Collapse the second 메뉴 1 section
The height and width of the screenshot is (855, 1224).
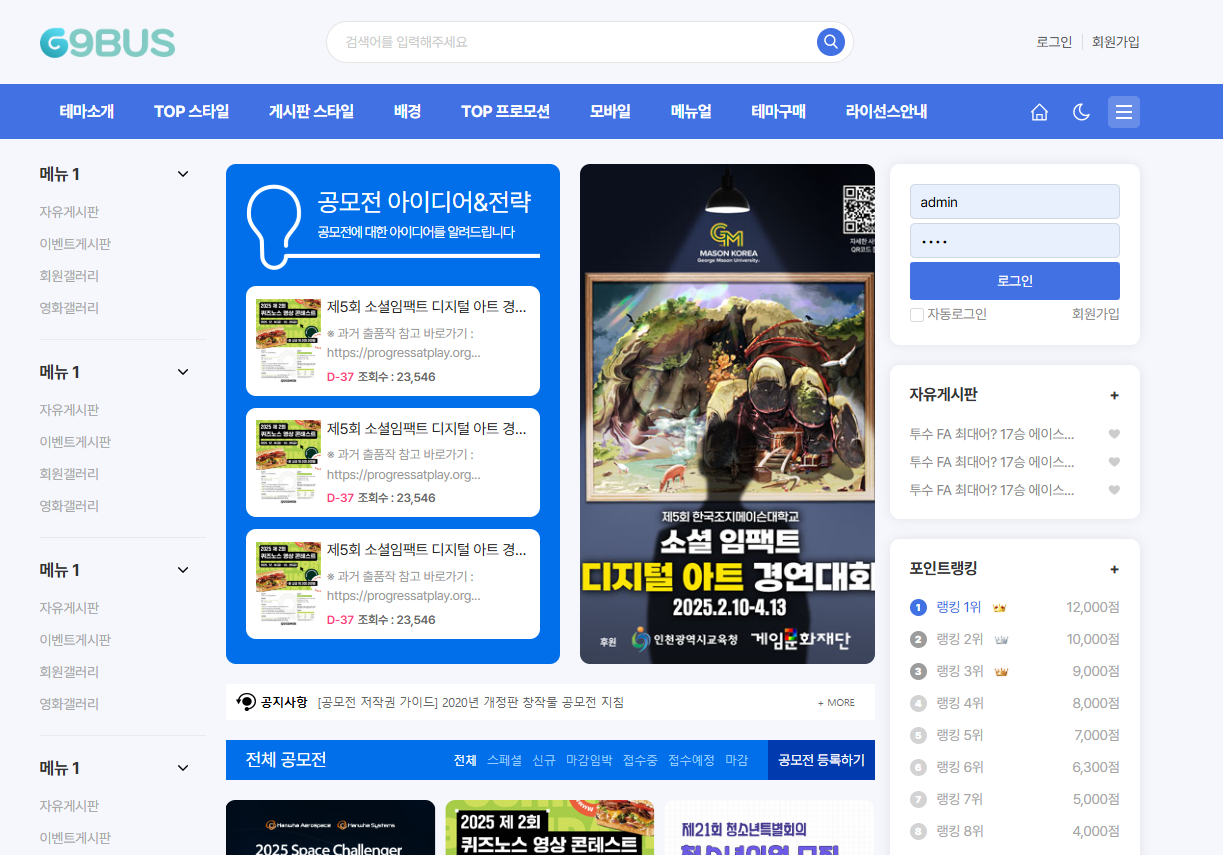pyautogui.click(x=183, y=372)
